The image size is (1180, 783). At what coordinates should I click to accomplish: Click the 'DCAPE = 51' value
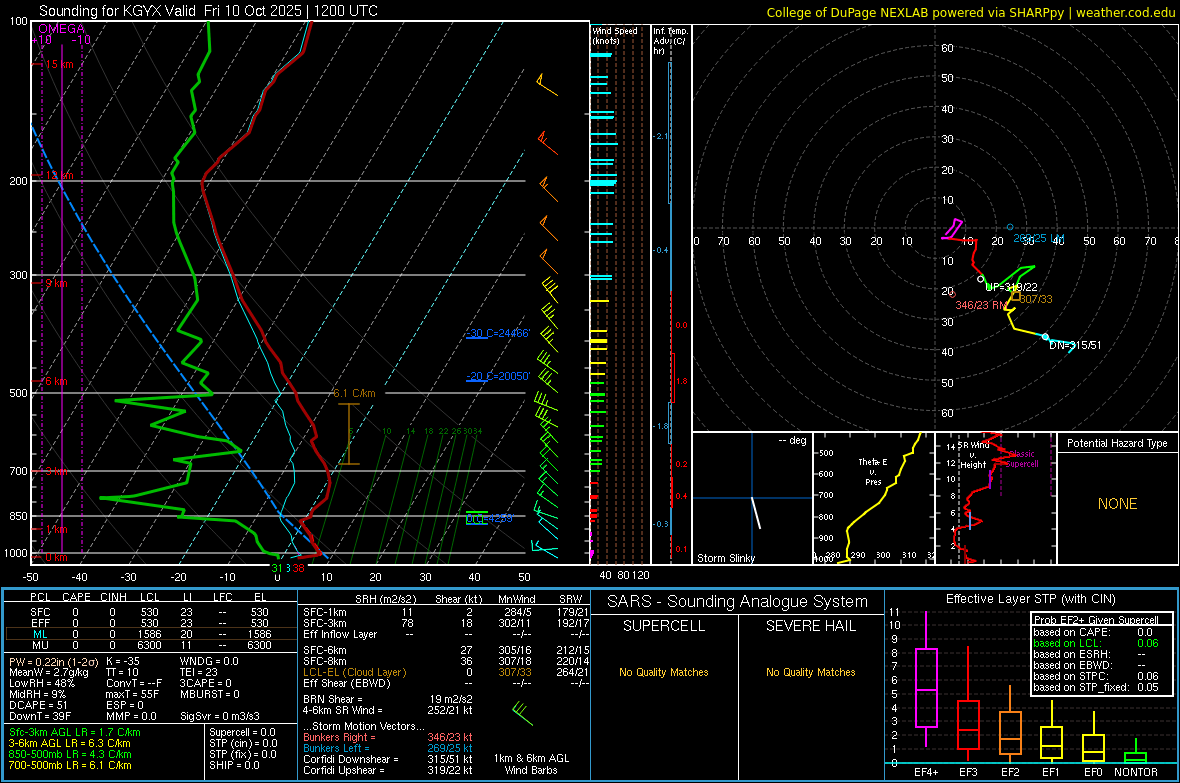38,705
